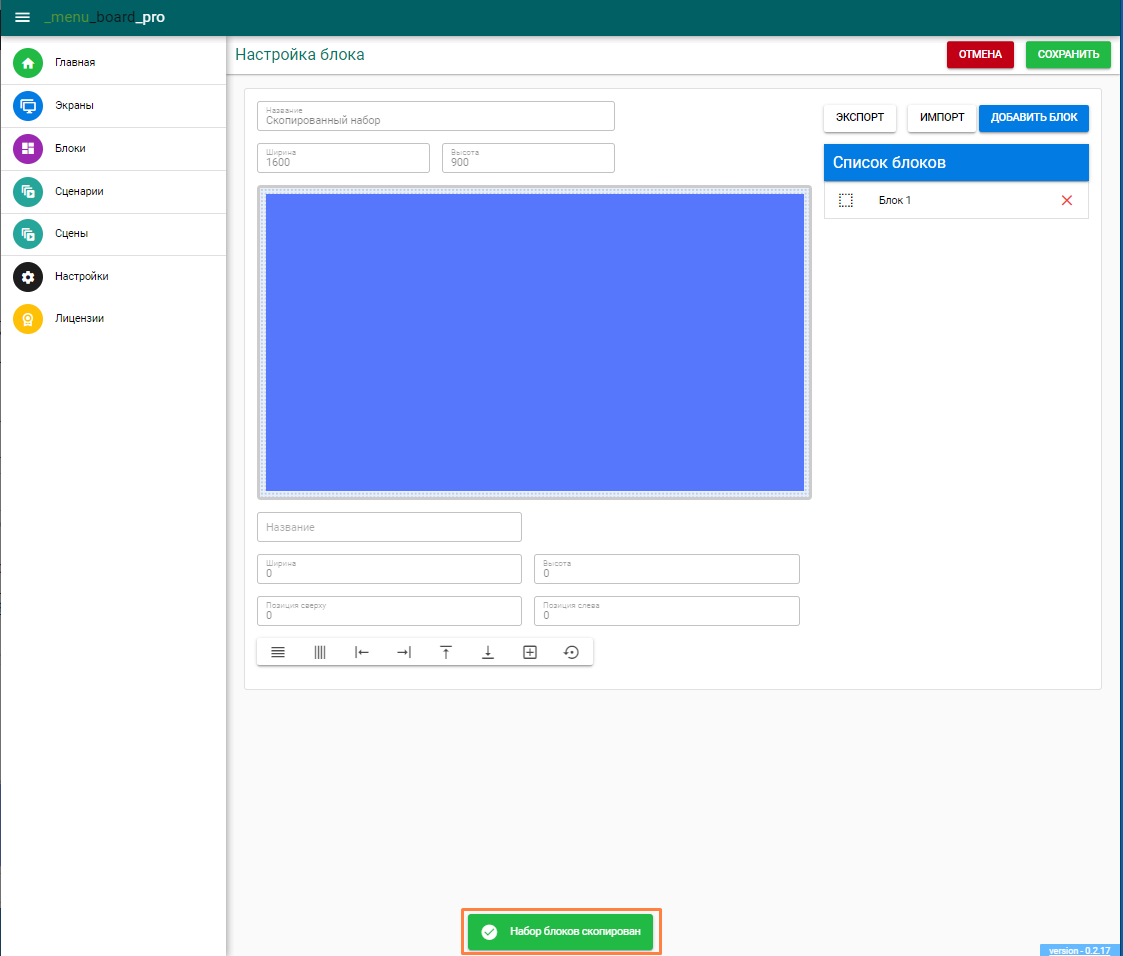Click the horizontal lines distribute icon

(278, 652)
